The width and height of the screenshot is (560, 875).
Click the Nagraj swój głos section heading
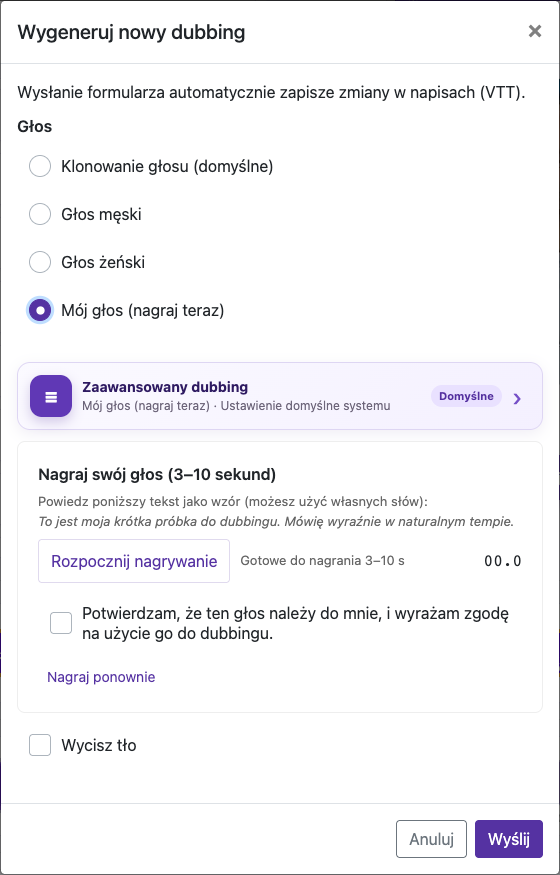pos(157,475)
